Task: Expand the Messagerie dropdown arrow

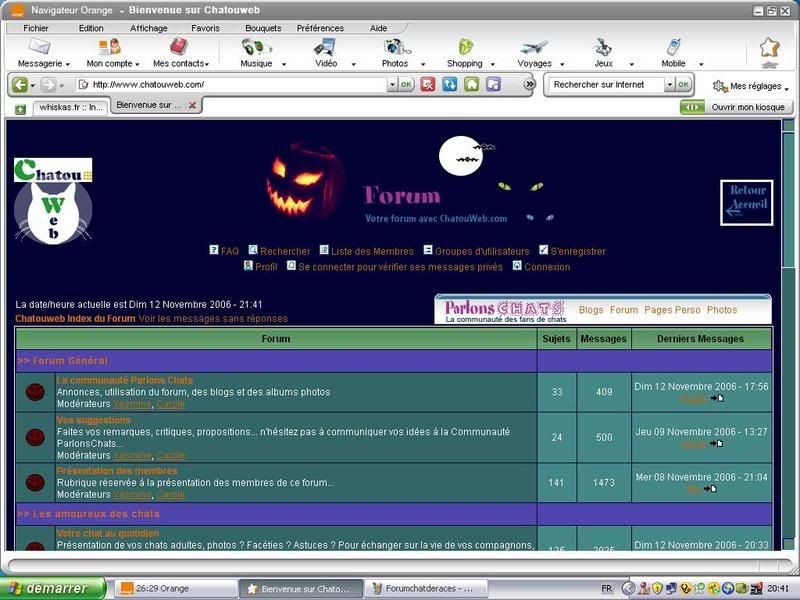Action: (x=67, y=64)
